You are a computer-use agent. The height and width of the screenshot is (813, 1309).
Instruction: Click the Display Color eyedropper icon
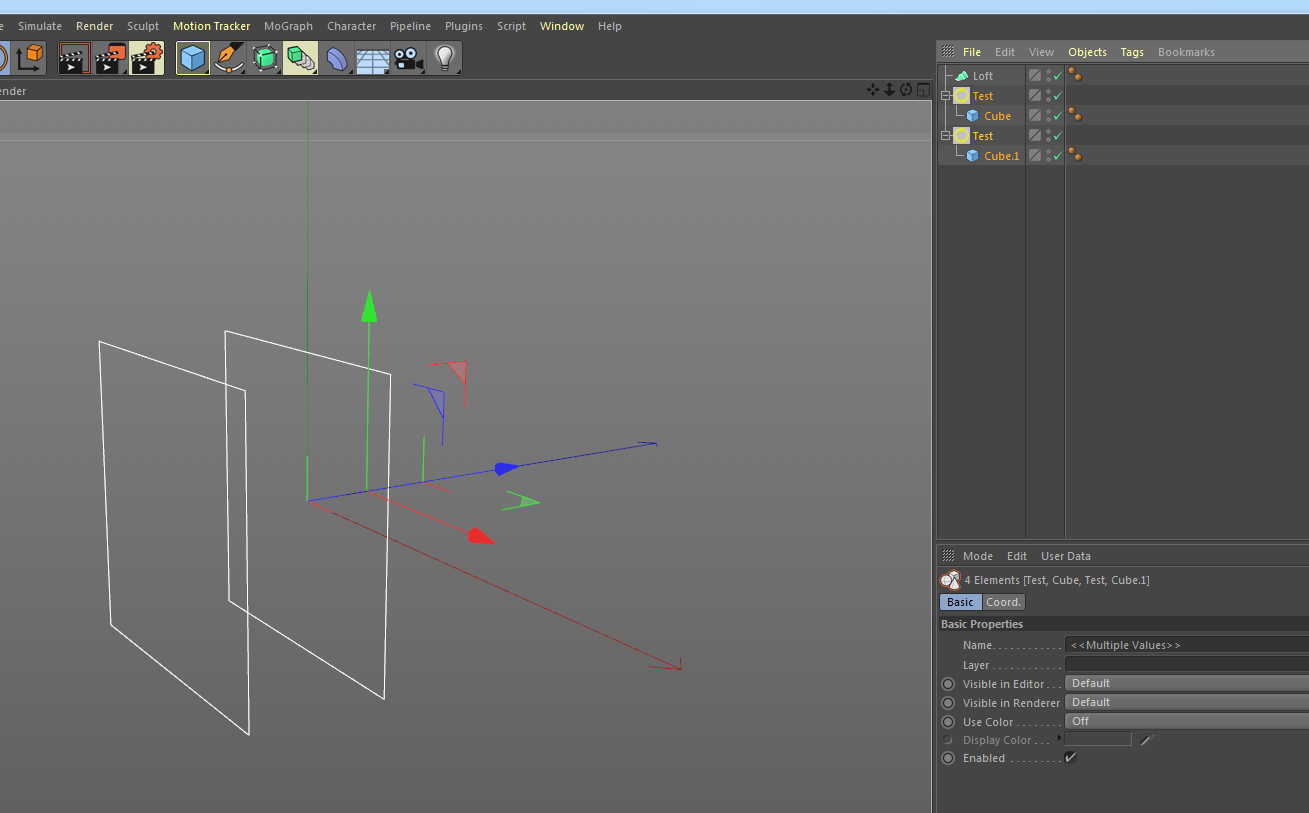[x=1147, y=739]
